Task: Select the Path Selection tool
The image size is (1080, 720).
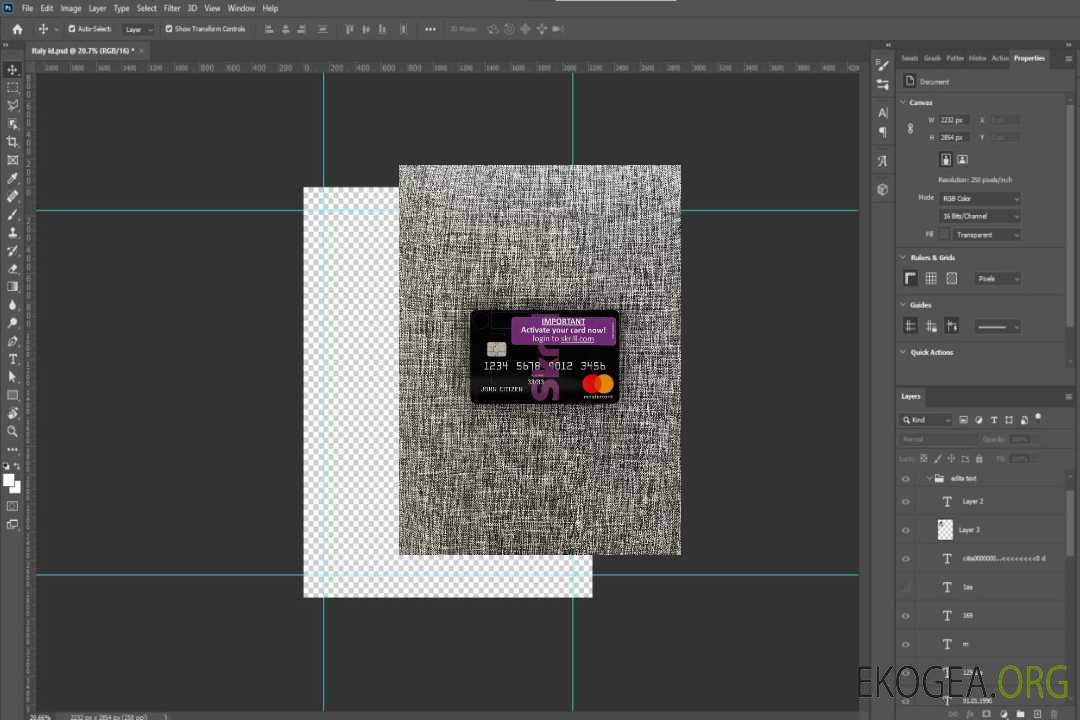Action: point(12,377)
